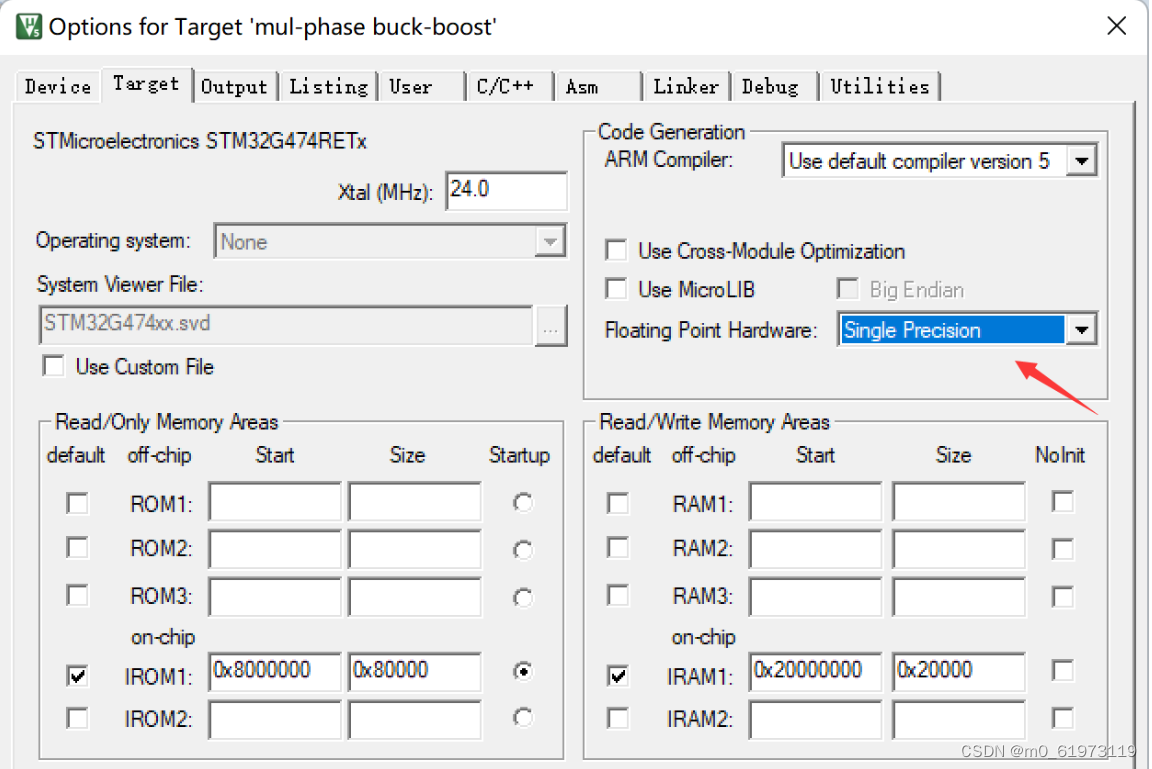Toggle the Big Endian checkbox

point(848,289)
